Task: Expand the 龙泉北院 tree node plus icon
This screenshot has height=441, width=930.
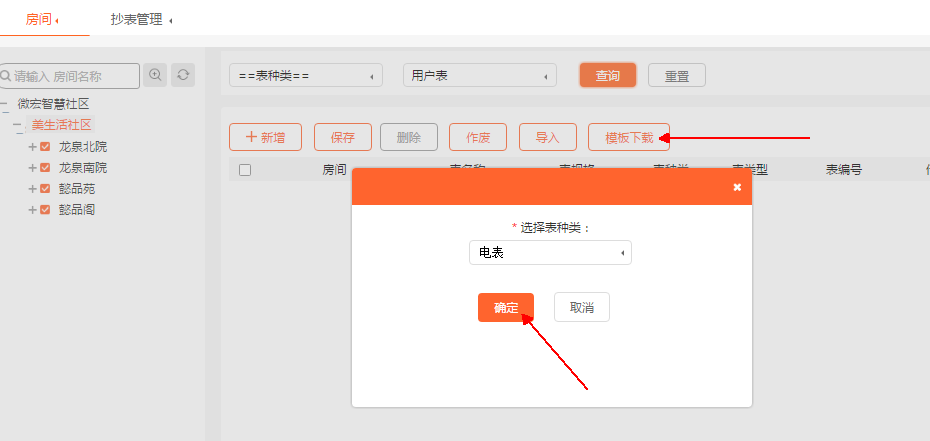Action: 32,147
